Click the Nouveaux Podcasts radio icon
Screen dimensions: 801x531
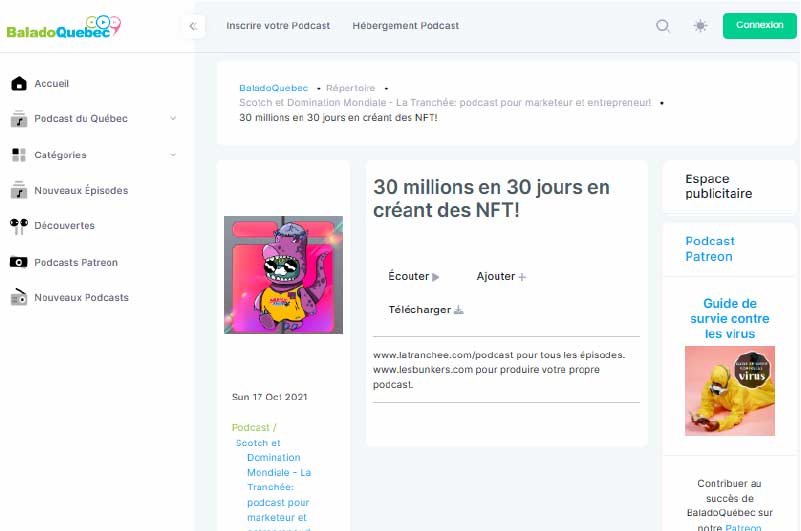[x=19, y=297]
